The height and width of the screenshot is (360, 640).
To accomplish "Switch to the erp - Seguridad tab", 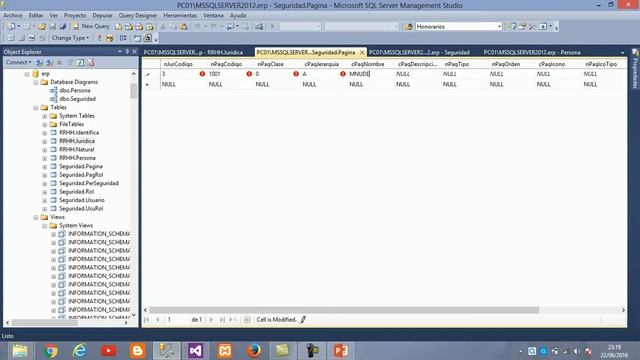I will tap(419, 53).
